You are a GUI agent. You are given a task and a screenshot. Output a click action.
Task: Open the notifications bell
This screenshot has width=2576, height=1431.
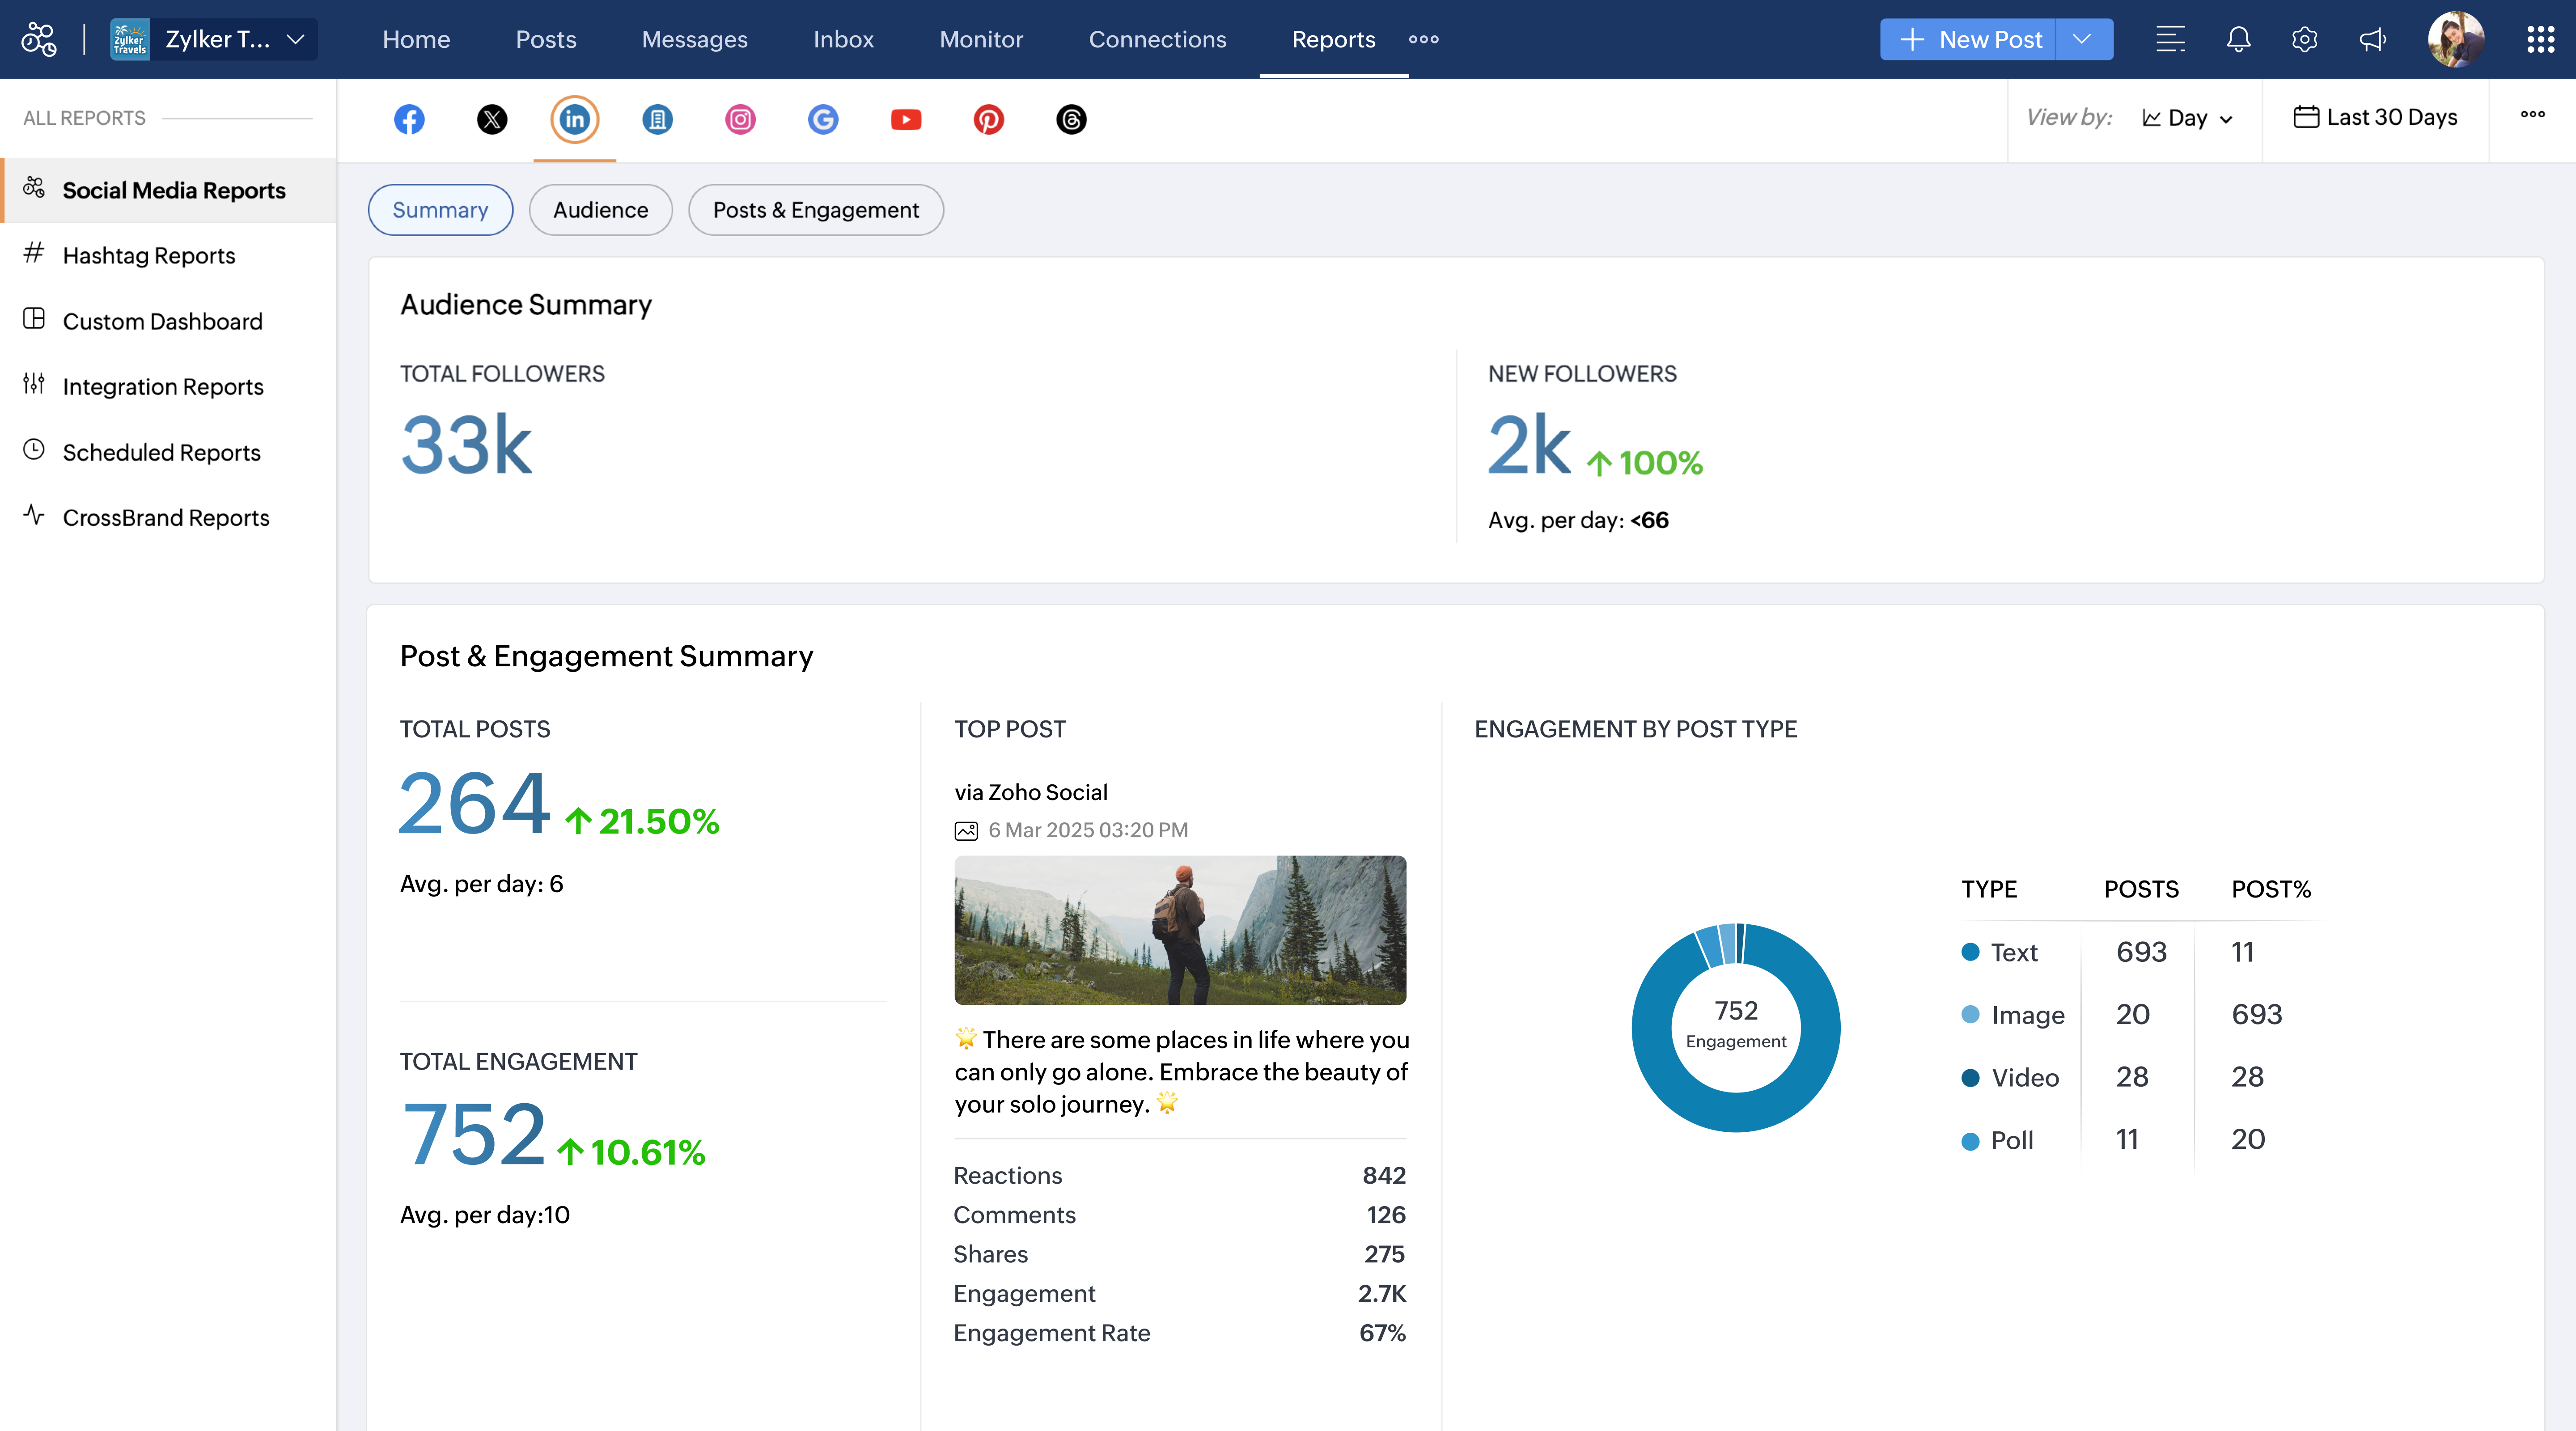pyautogui.click(x=2238, y=39)
